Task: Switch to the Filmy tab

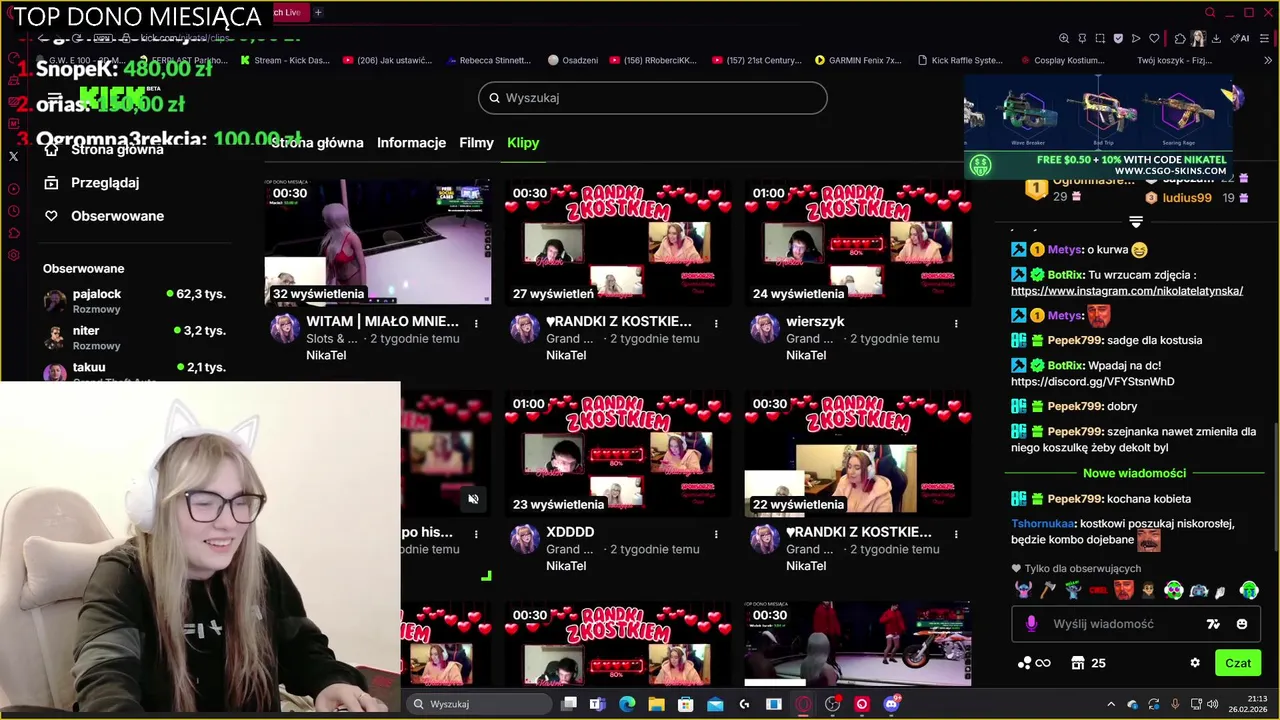Action: tap(476, 143)
